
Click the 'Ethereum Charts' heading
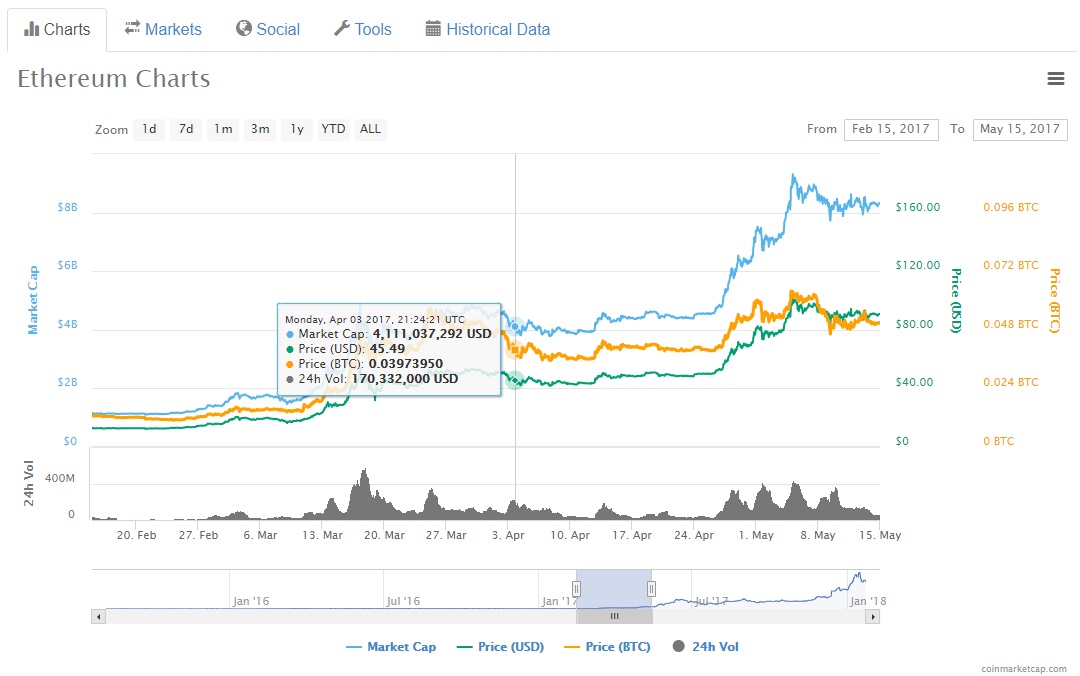(114, 79)
